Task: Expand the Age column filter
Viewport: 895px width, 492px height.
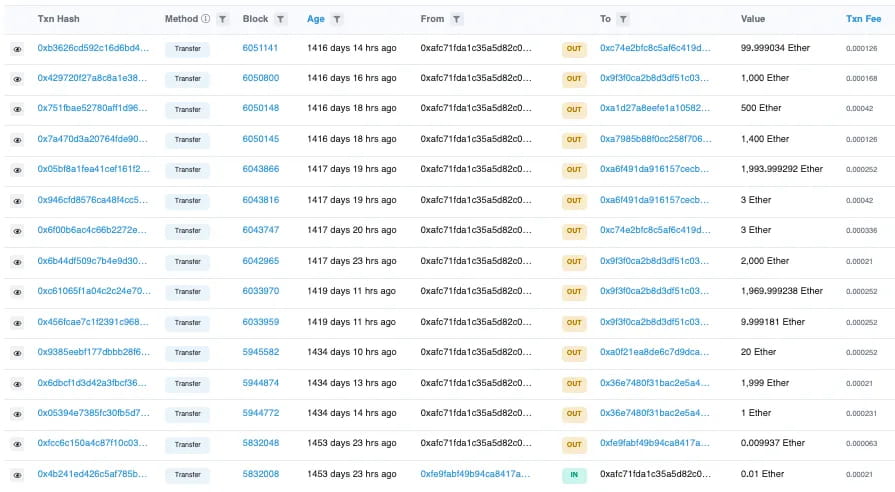Action: tap(337, 19)
